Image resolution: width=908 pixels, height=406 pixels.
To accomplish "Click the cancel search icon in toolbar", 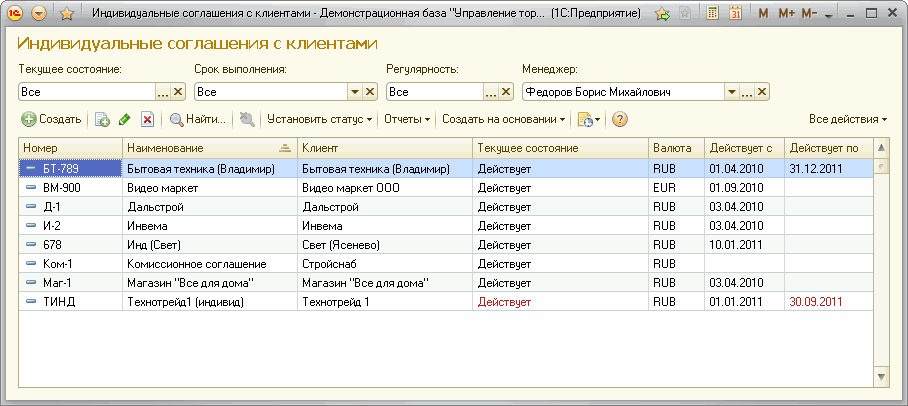I will pyautogui.click(x=246, y=120).
